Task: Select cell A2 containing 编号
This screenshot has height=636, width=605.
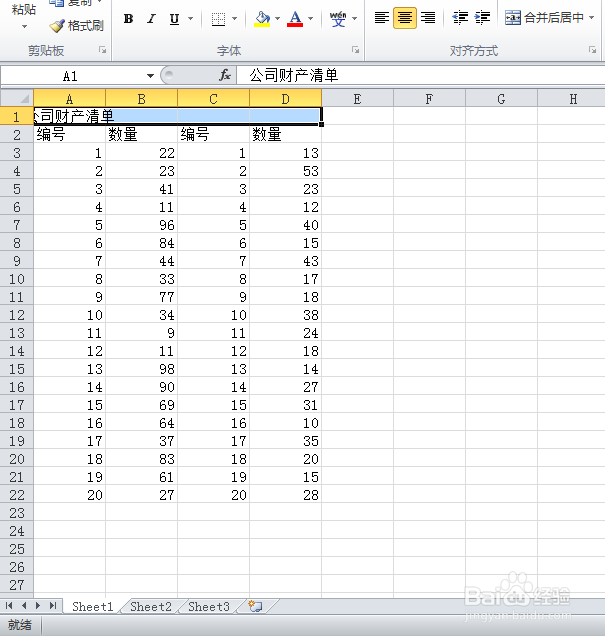Action: [69, 134]
